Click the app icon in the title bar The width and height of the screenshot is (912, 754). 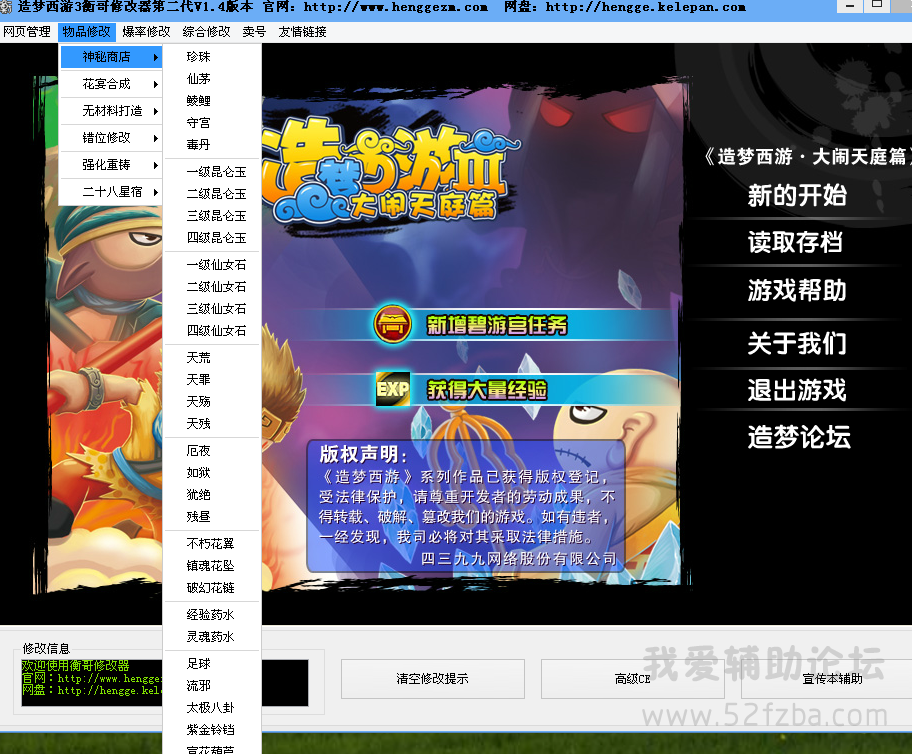(6, 7)
